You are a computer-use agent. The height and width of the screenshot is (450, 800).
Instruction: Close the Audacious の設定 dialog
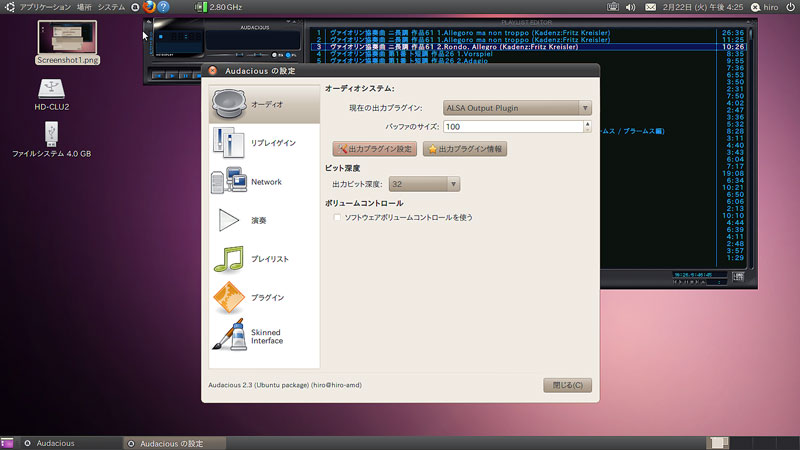coord(213,70)
